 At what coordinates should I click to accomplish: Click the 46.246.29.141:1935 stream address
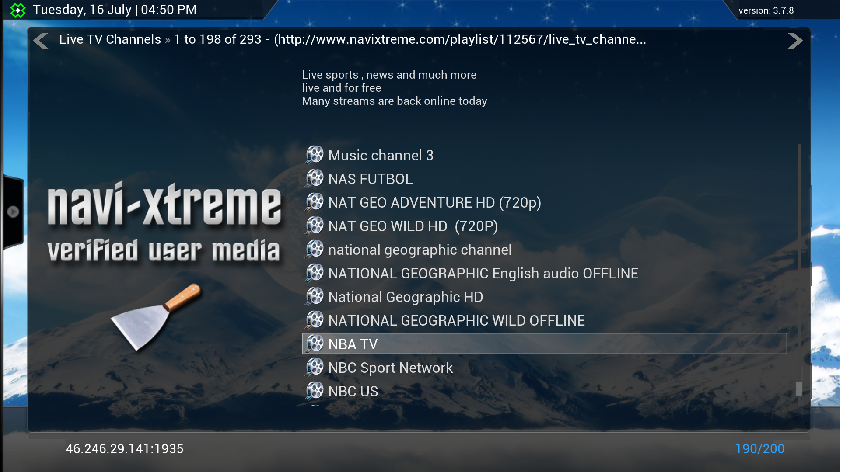click(124, 448)
